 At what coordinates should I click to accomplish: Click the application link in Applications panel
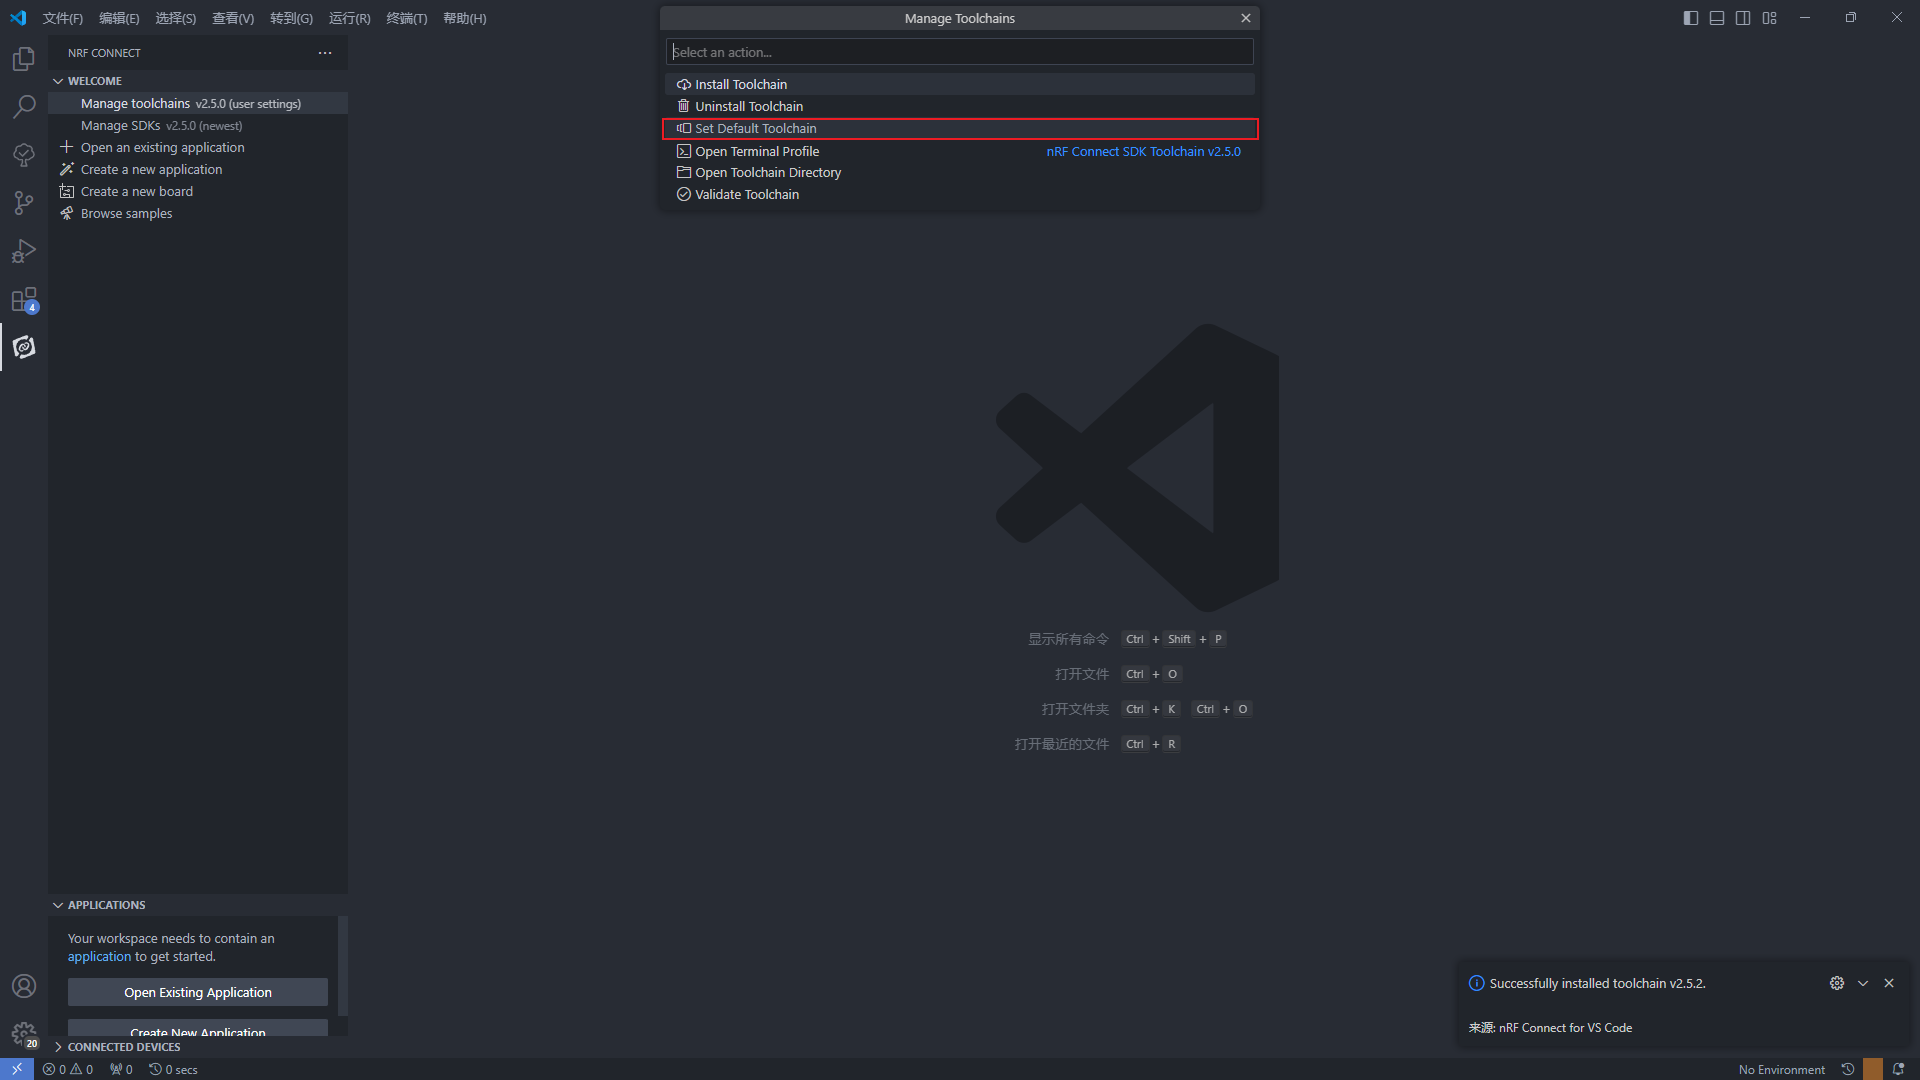pyautogui.click(x=99, y=956)
